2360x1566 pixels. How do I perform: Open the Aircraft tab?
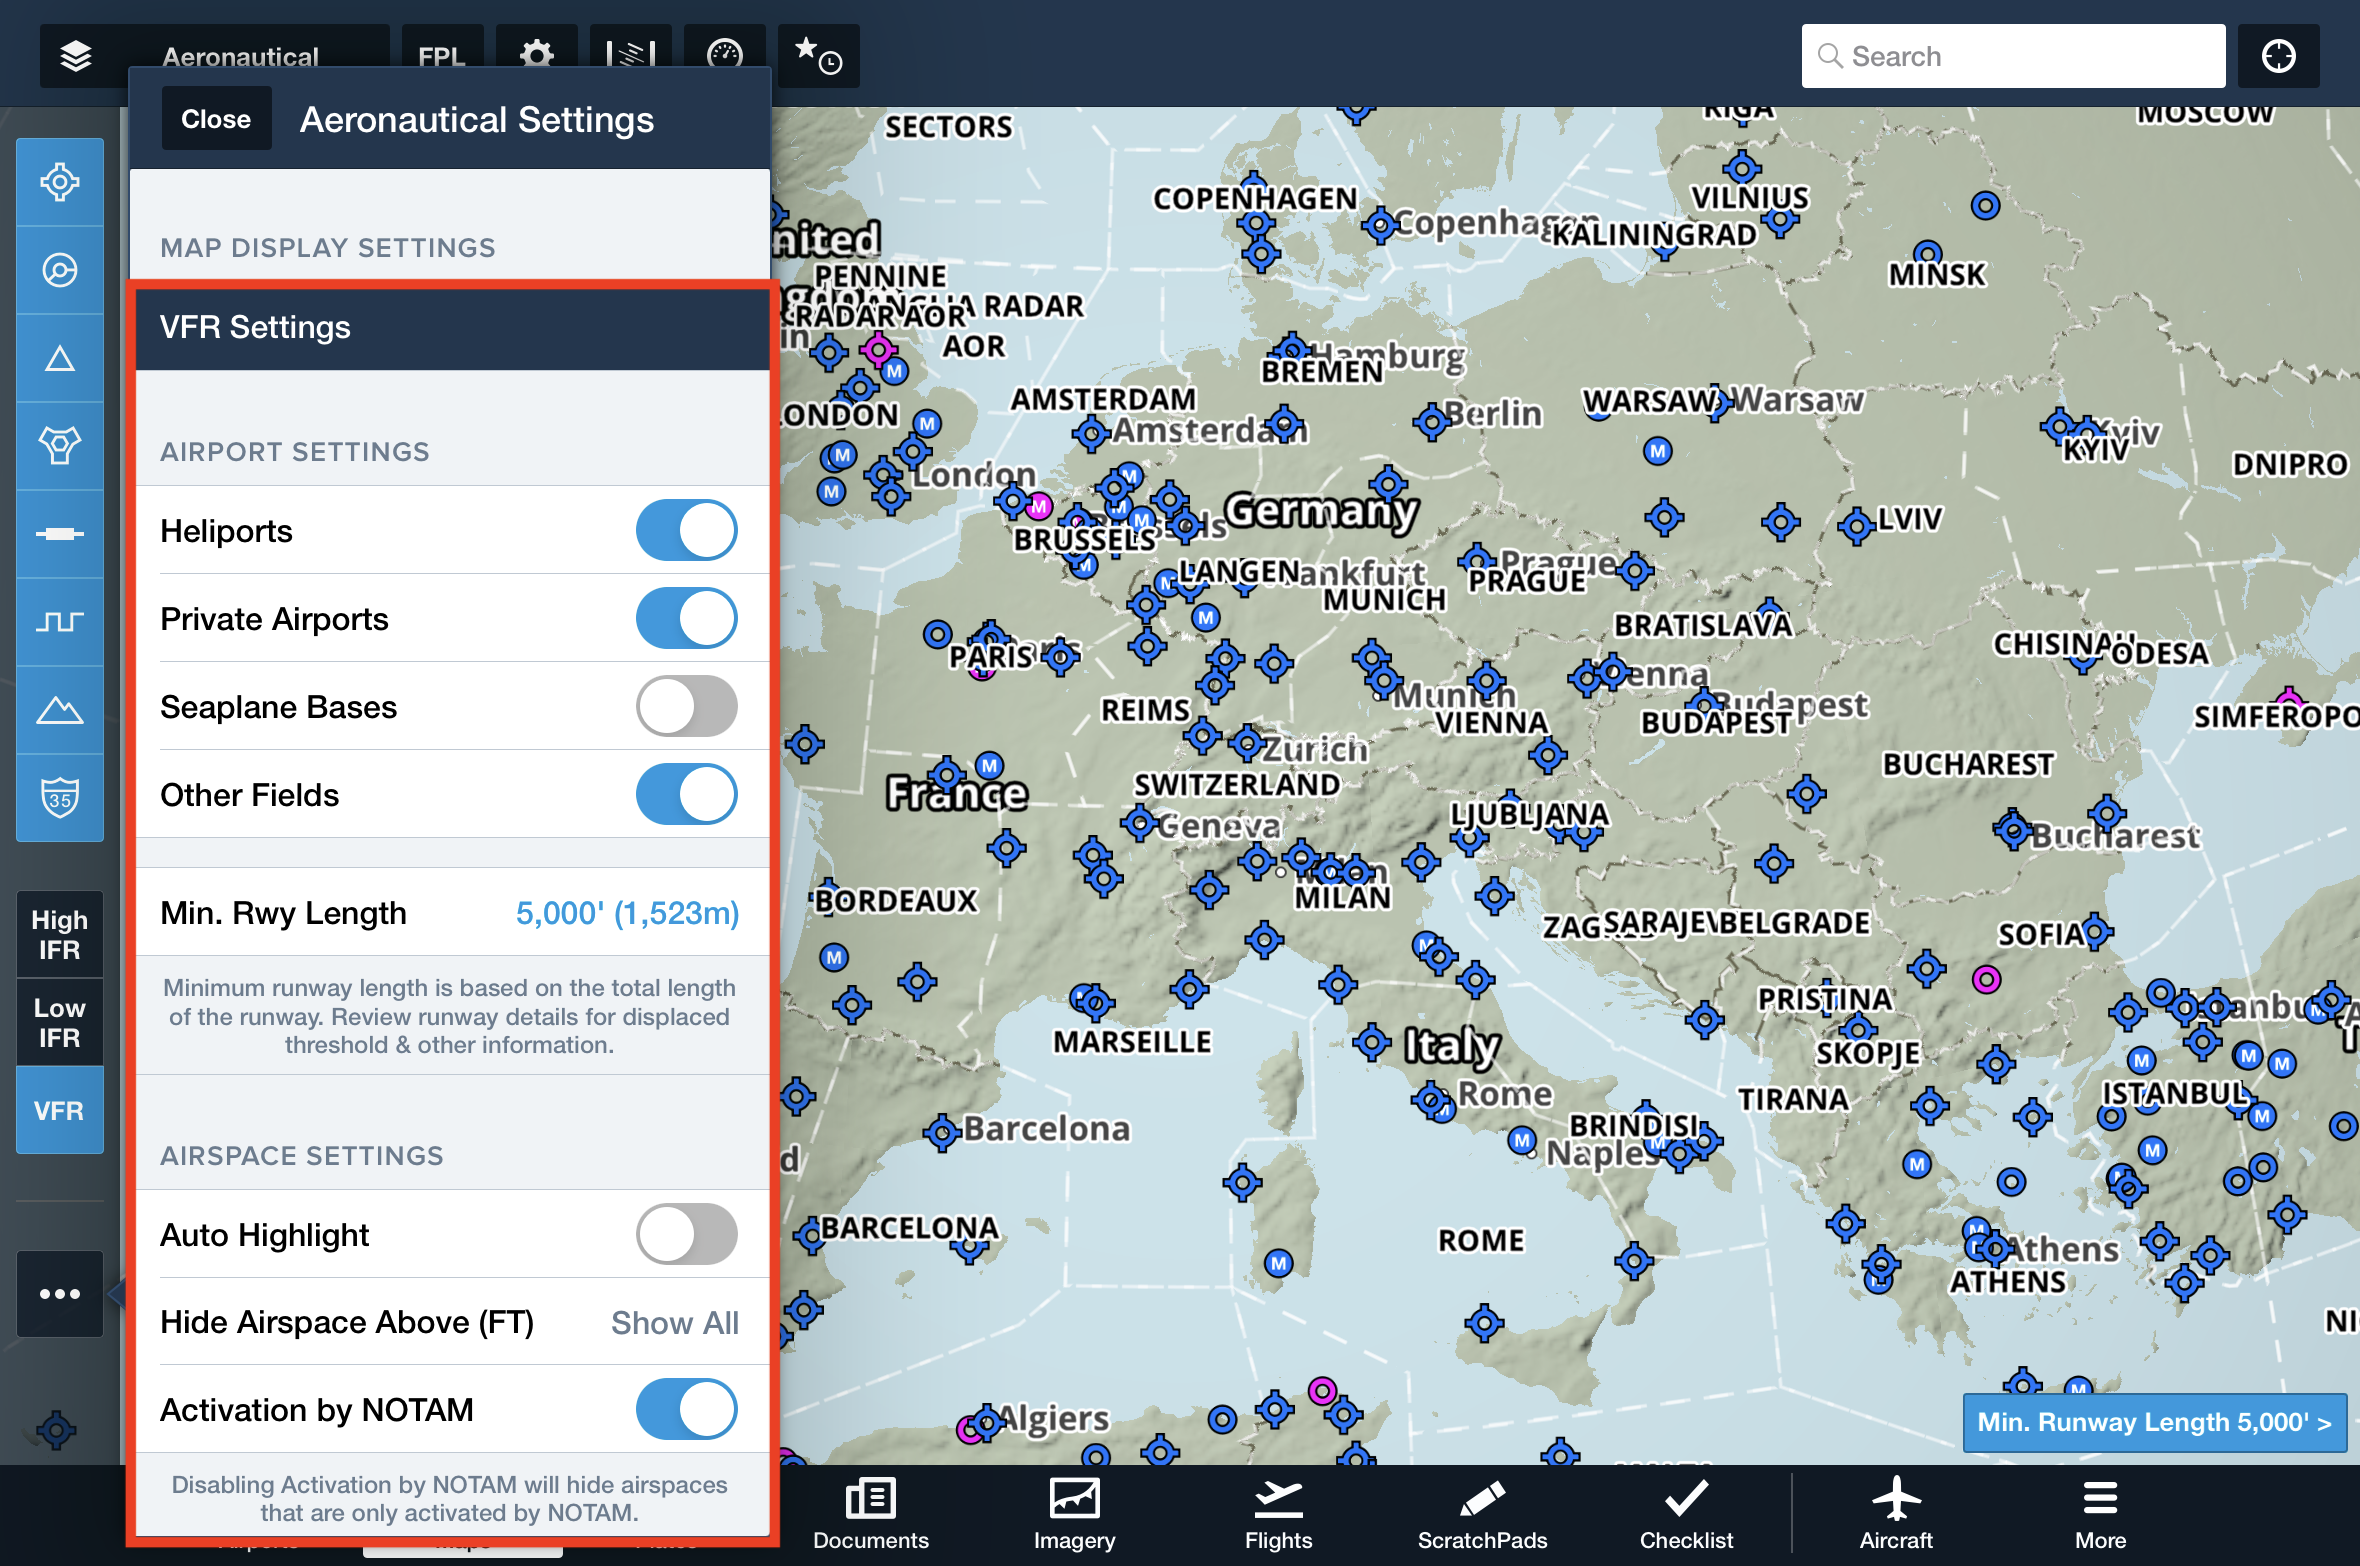(1896, 1515)
